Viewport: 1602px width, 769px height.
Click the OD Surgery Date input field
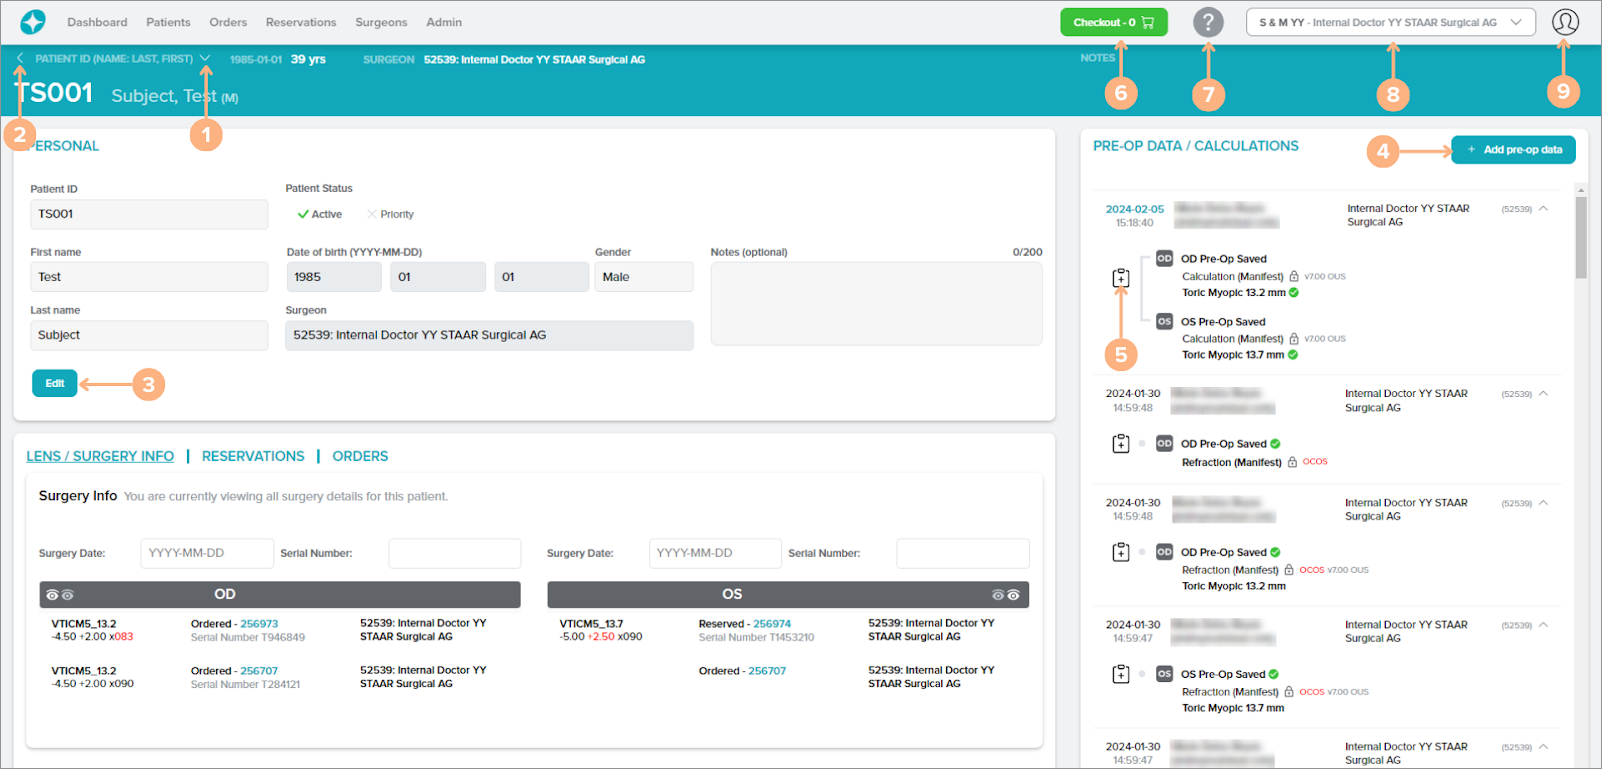click(207, 553)
